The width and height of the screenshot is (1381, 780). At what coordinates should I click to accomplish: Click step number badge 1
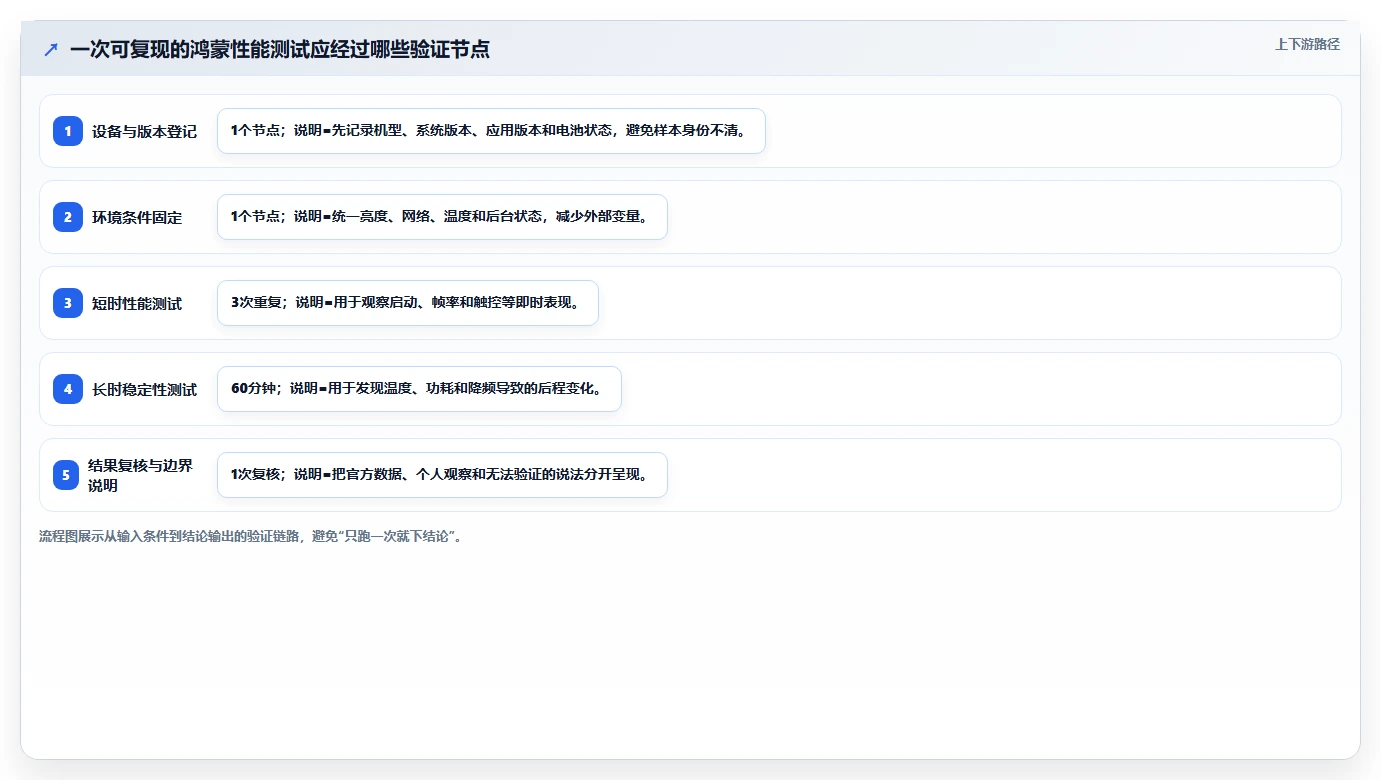tap(68, 131)
